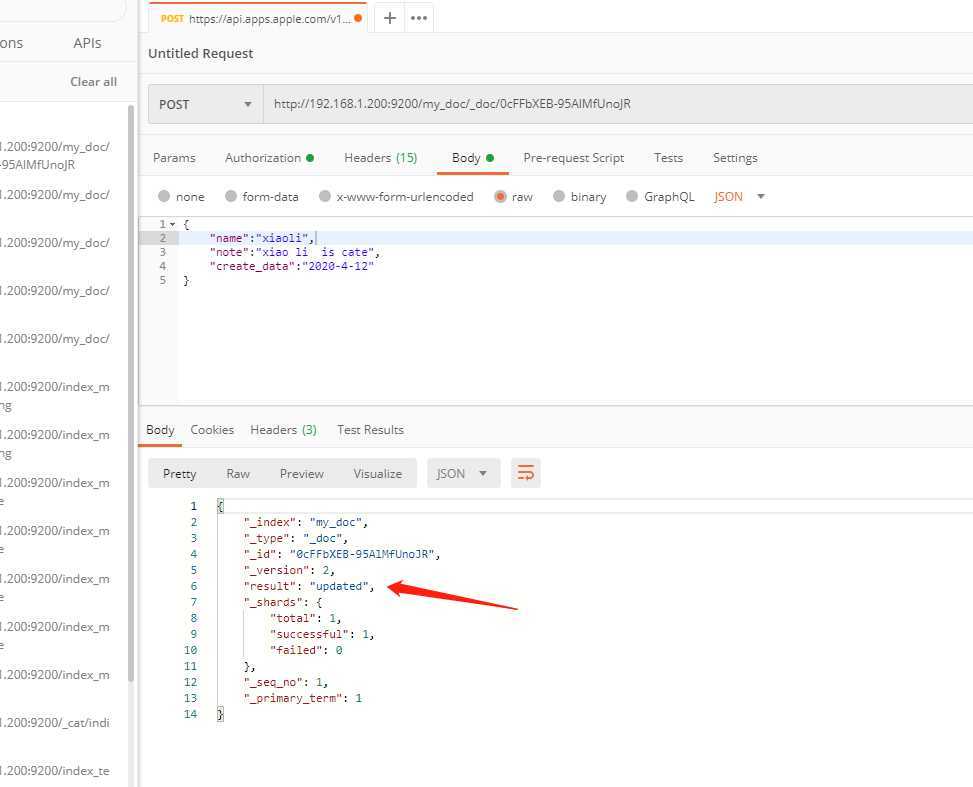Click the "_index": "my_doc" response line
Image resolution: width=973 pixels, height=787 pixels.
point(306,522)
